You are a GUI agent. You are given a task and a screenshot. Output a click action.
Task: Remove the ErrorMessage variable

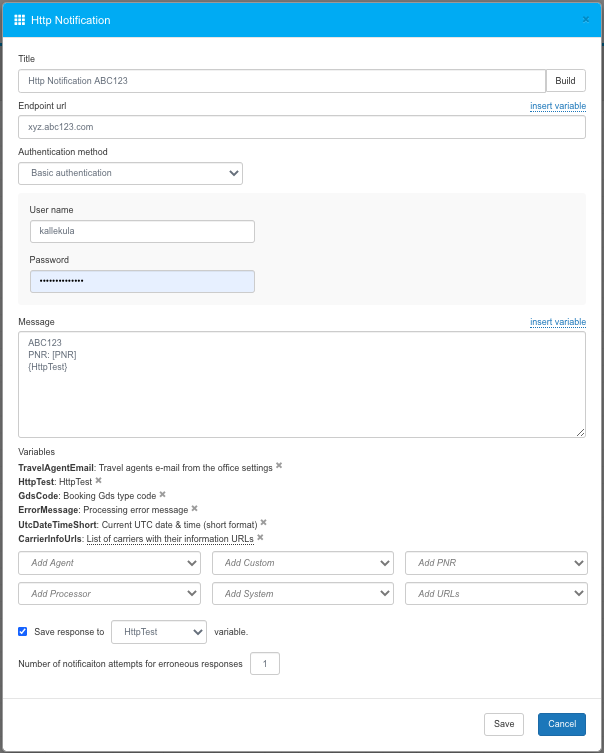(x=194, y=508)
